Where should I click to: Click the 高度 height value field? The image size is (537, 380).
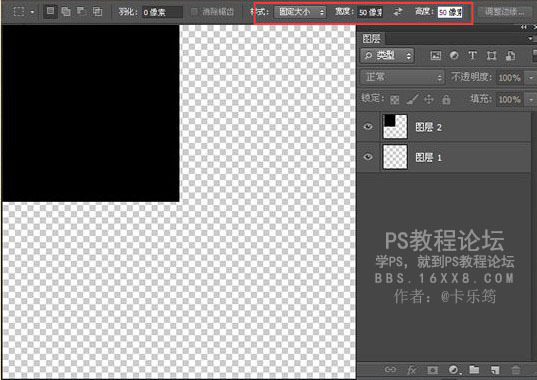[x=450, y=12]
